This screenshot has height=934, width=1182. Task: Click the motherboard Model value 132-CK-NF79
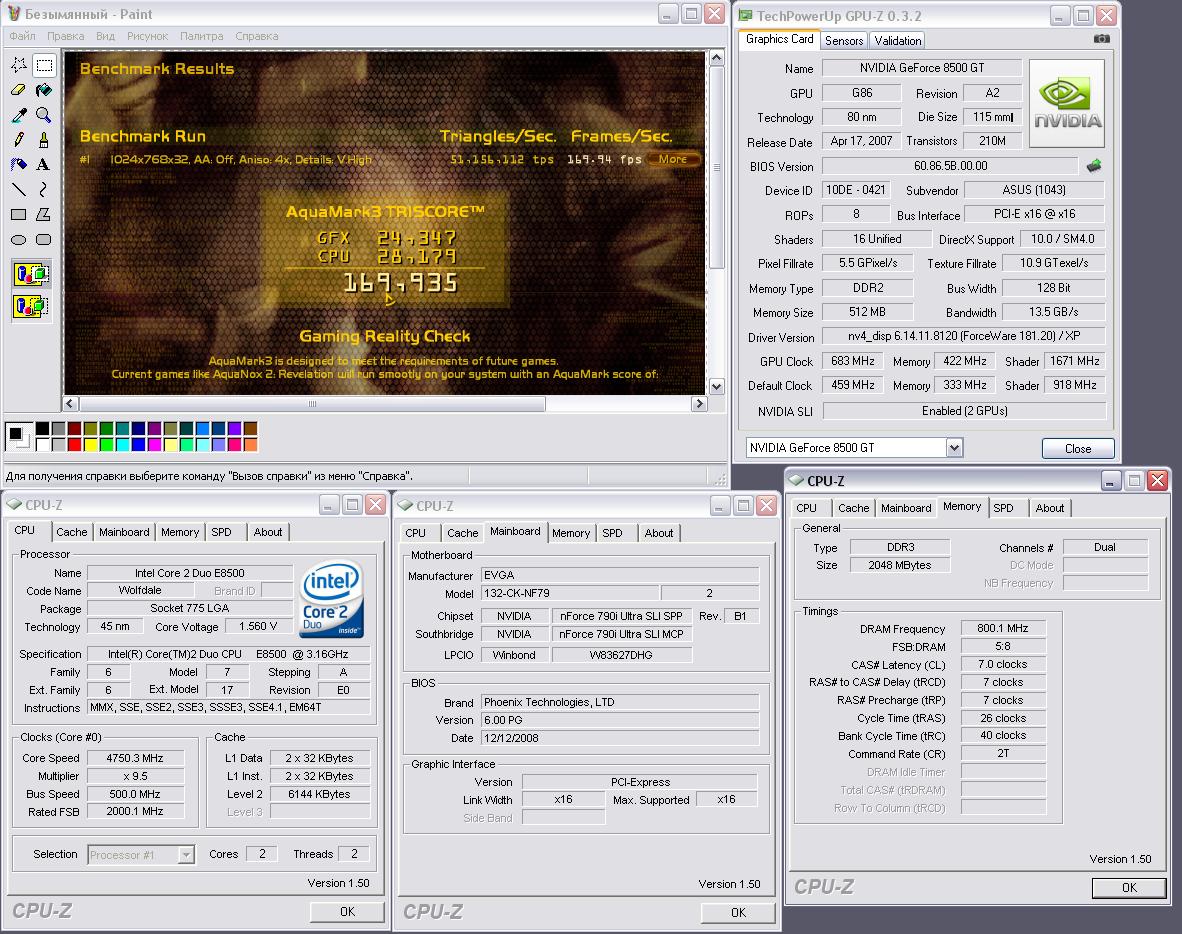point(571,593)
